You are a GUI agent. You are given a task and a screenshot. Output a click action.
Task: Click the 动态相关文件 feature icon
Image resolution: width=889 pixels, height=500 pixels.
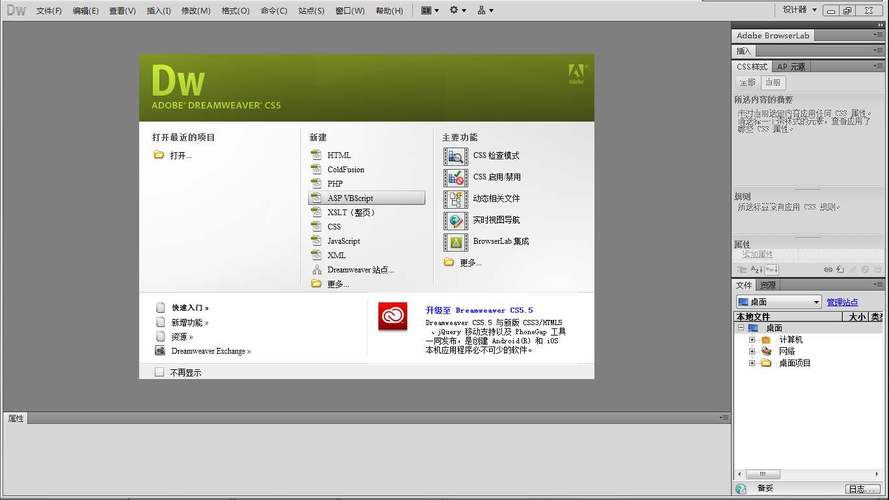point(455,199)
